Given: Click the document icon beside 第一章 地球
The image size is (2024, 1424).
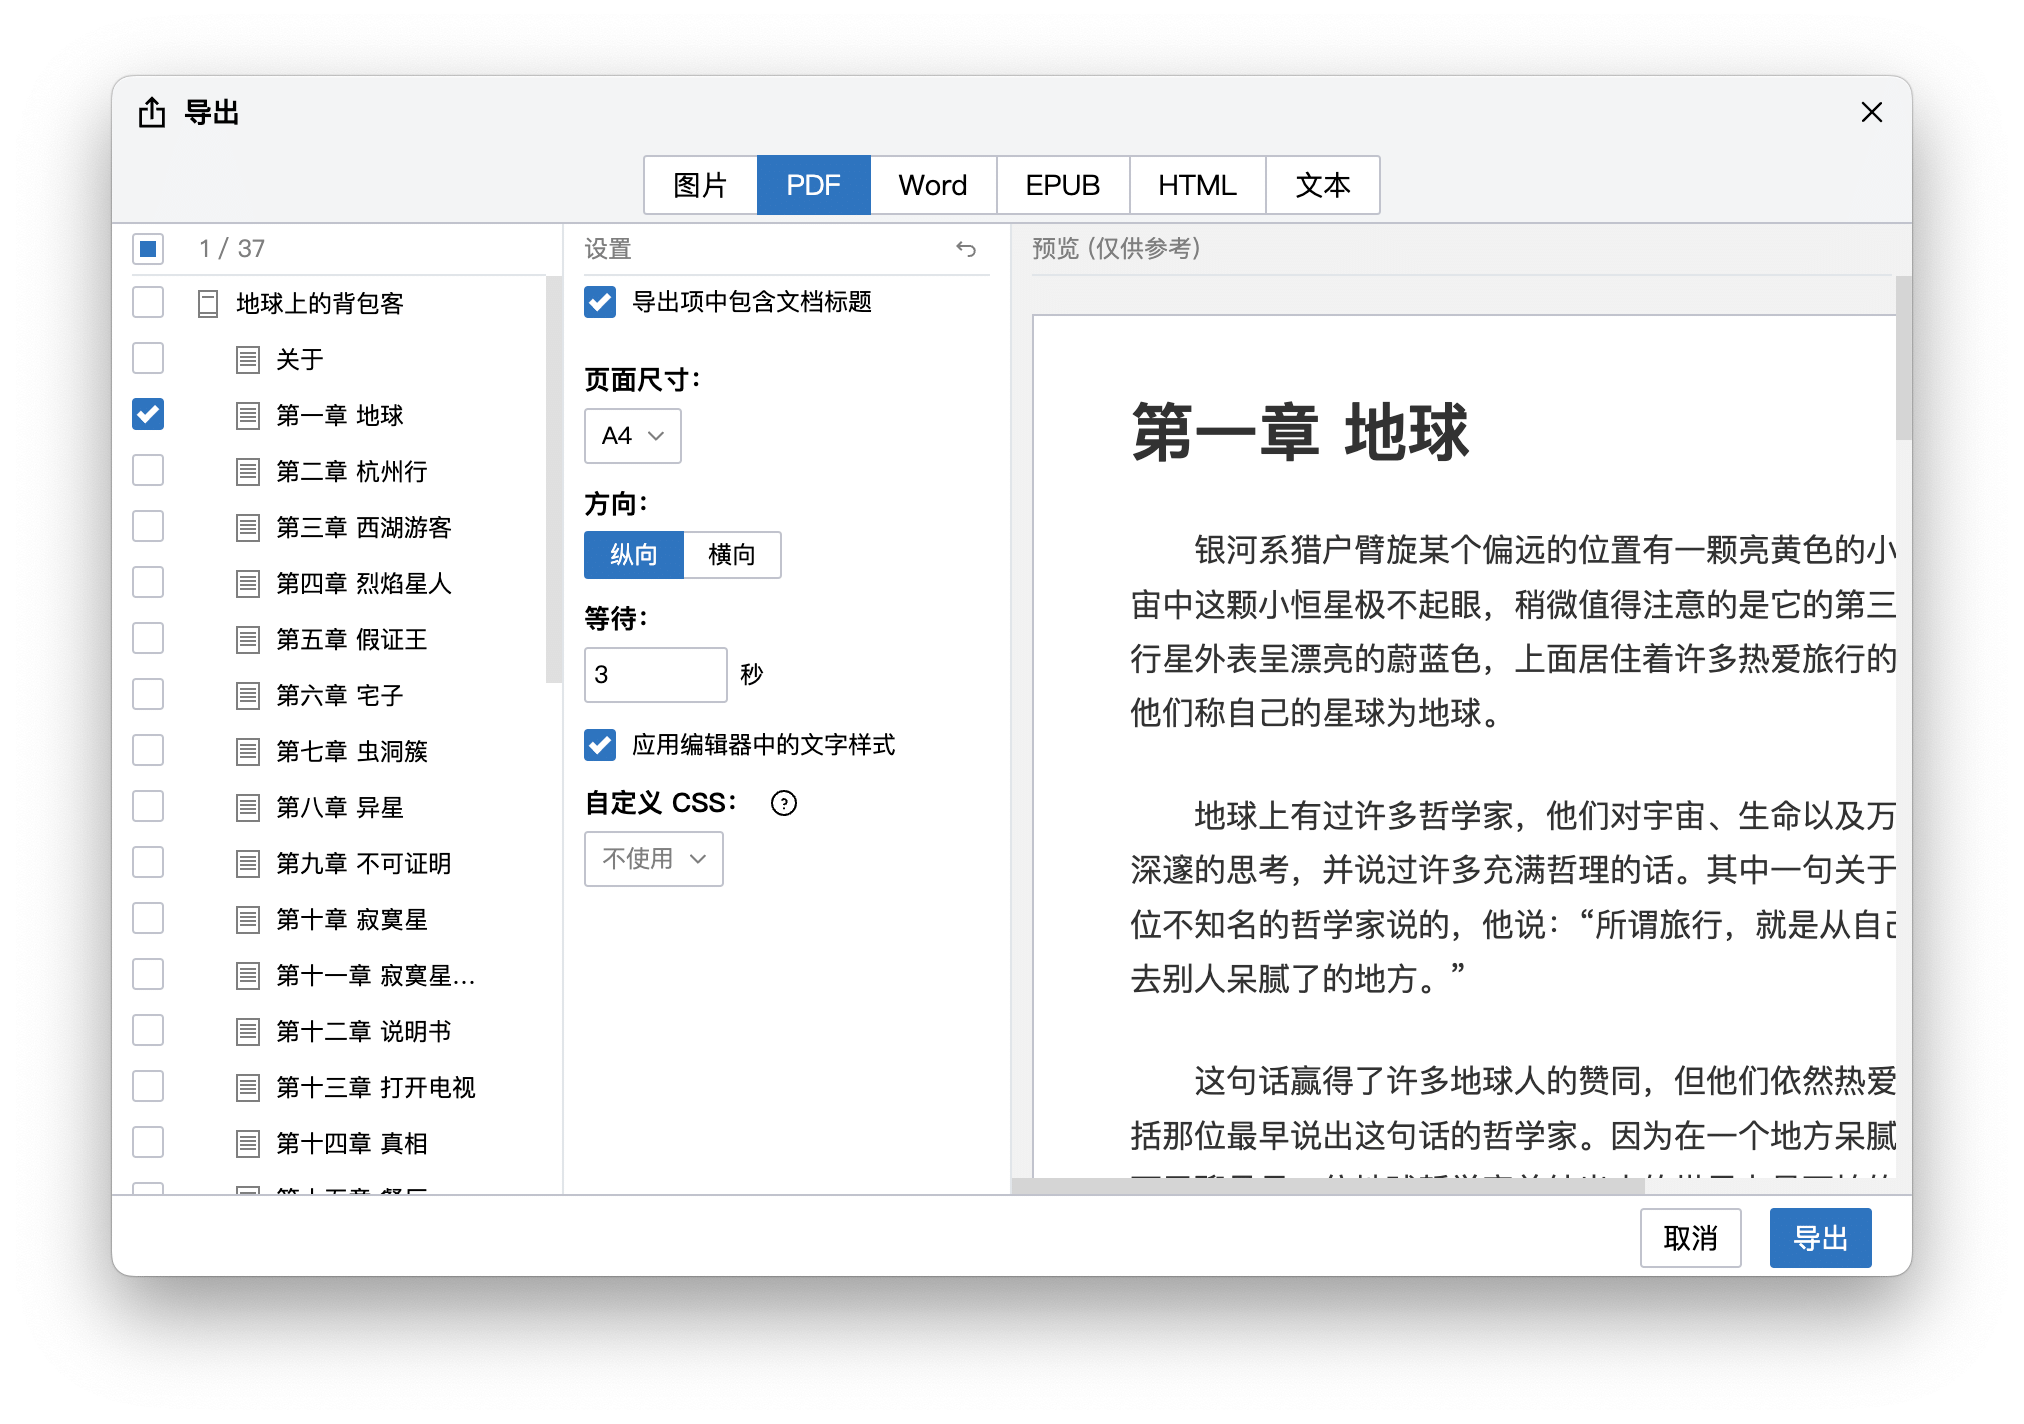Looking at the screenshot, I should (x=248, y=415).
